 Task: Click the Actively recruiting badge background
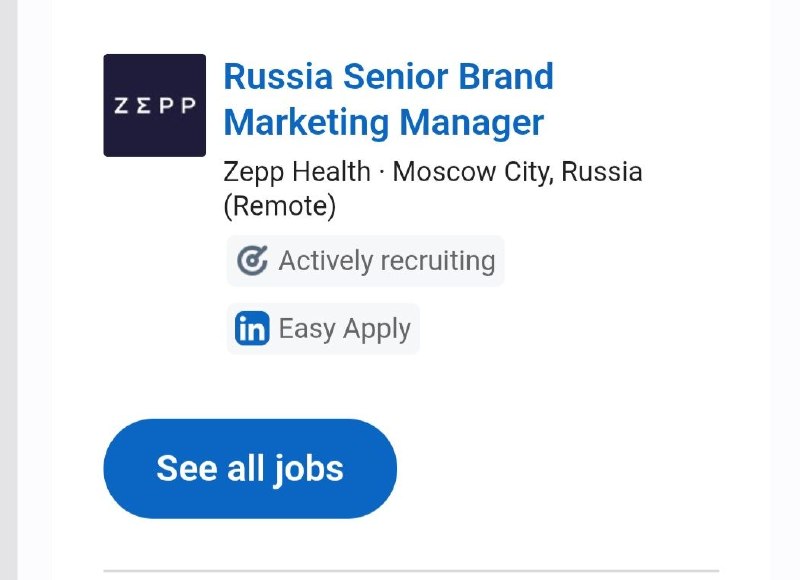pos(366,261)
